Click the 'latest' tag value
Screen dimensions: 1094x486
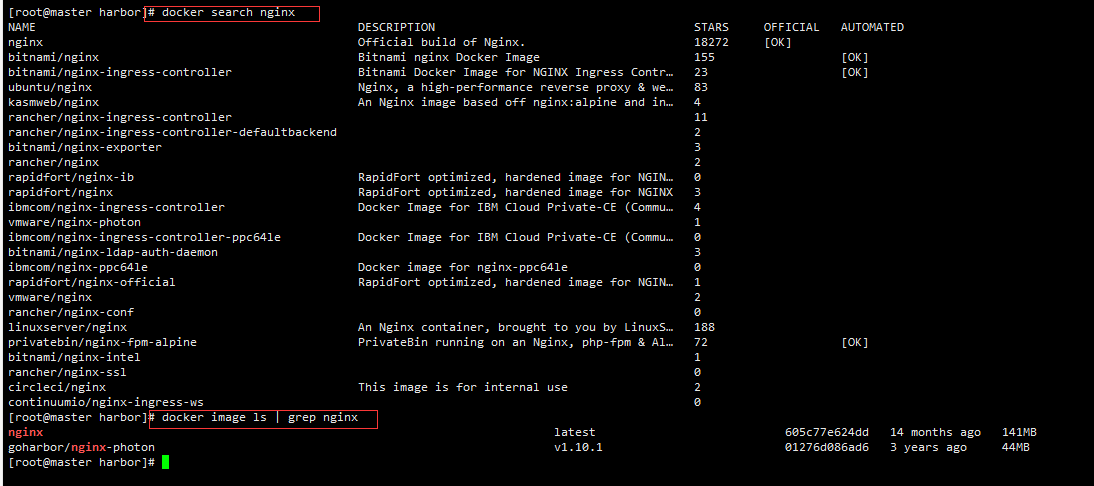coord(575,432)
